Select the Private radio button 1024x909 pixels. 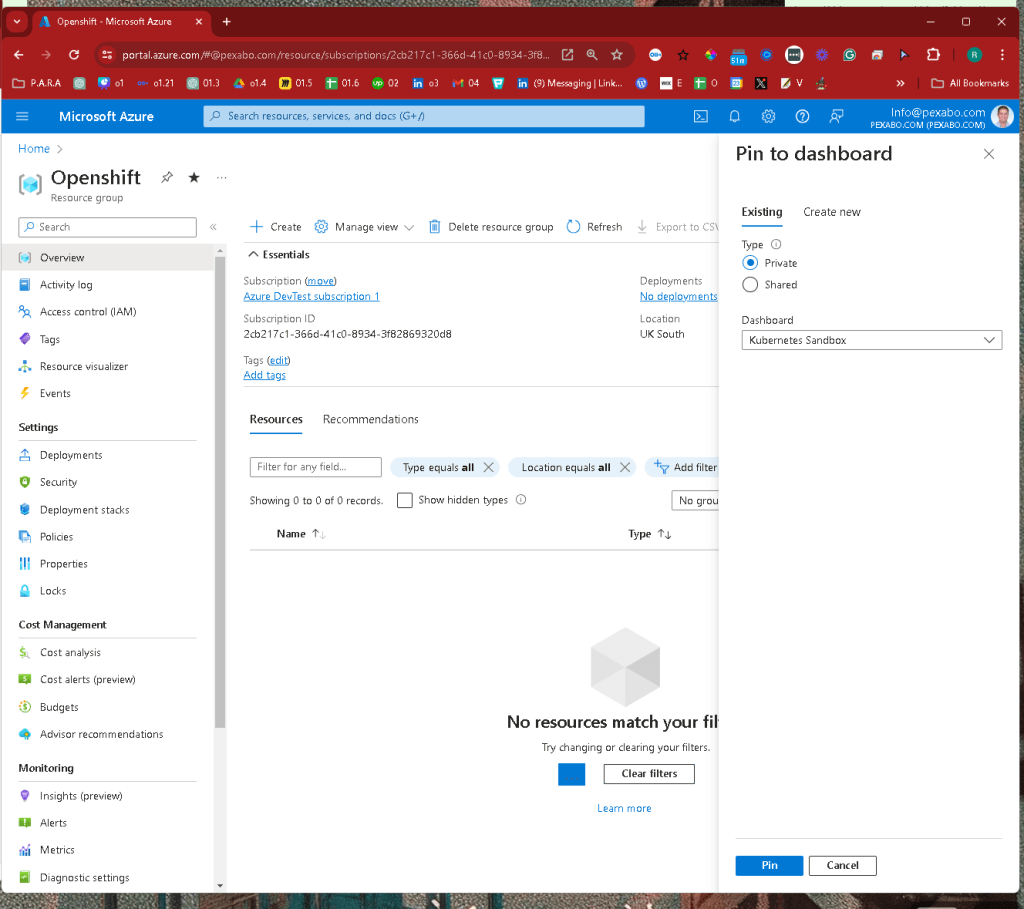750,263
